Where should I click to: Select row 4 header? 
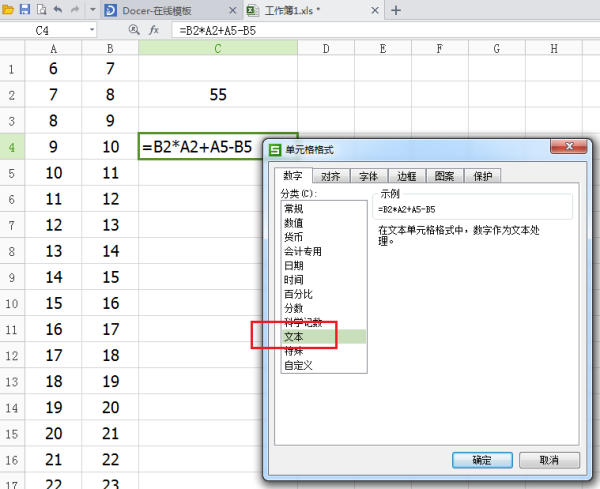click(12, 147)
